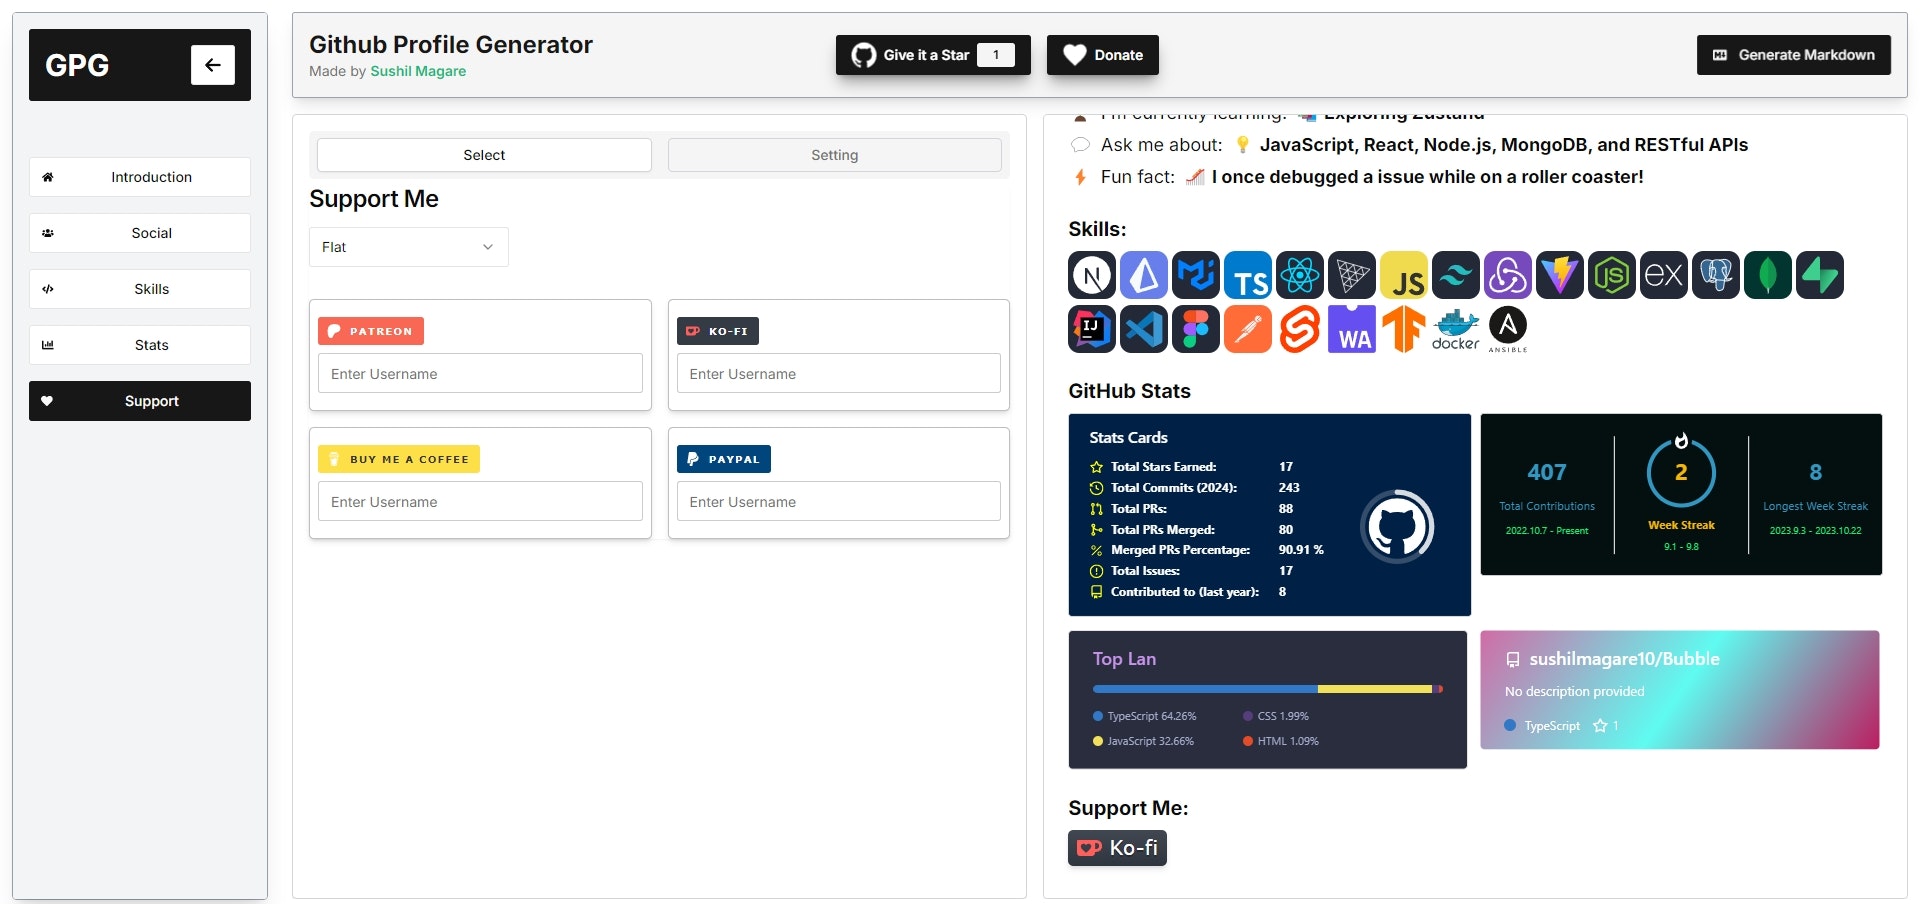This screenshot has width=1920, height=904.
Task: Switch to the Setting tab
Action: [835, 155]
